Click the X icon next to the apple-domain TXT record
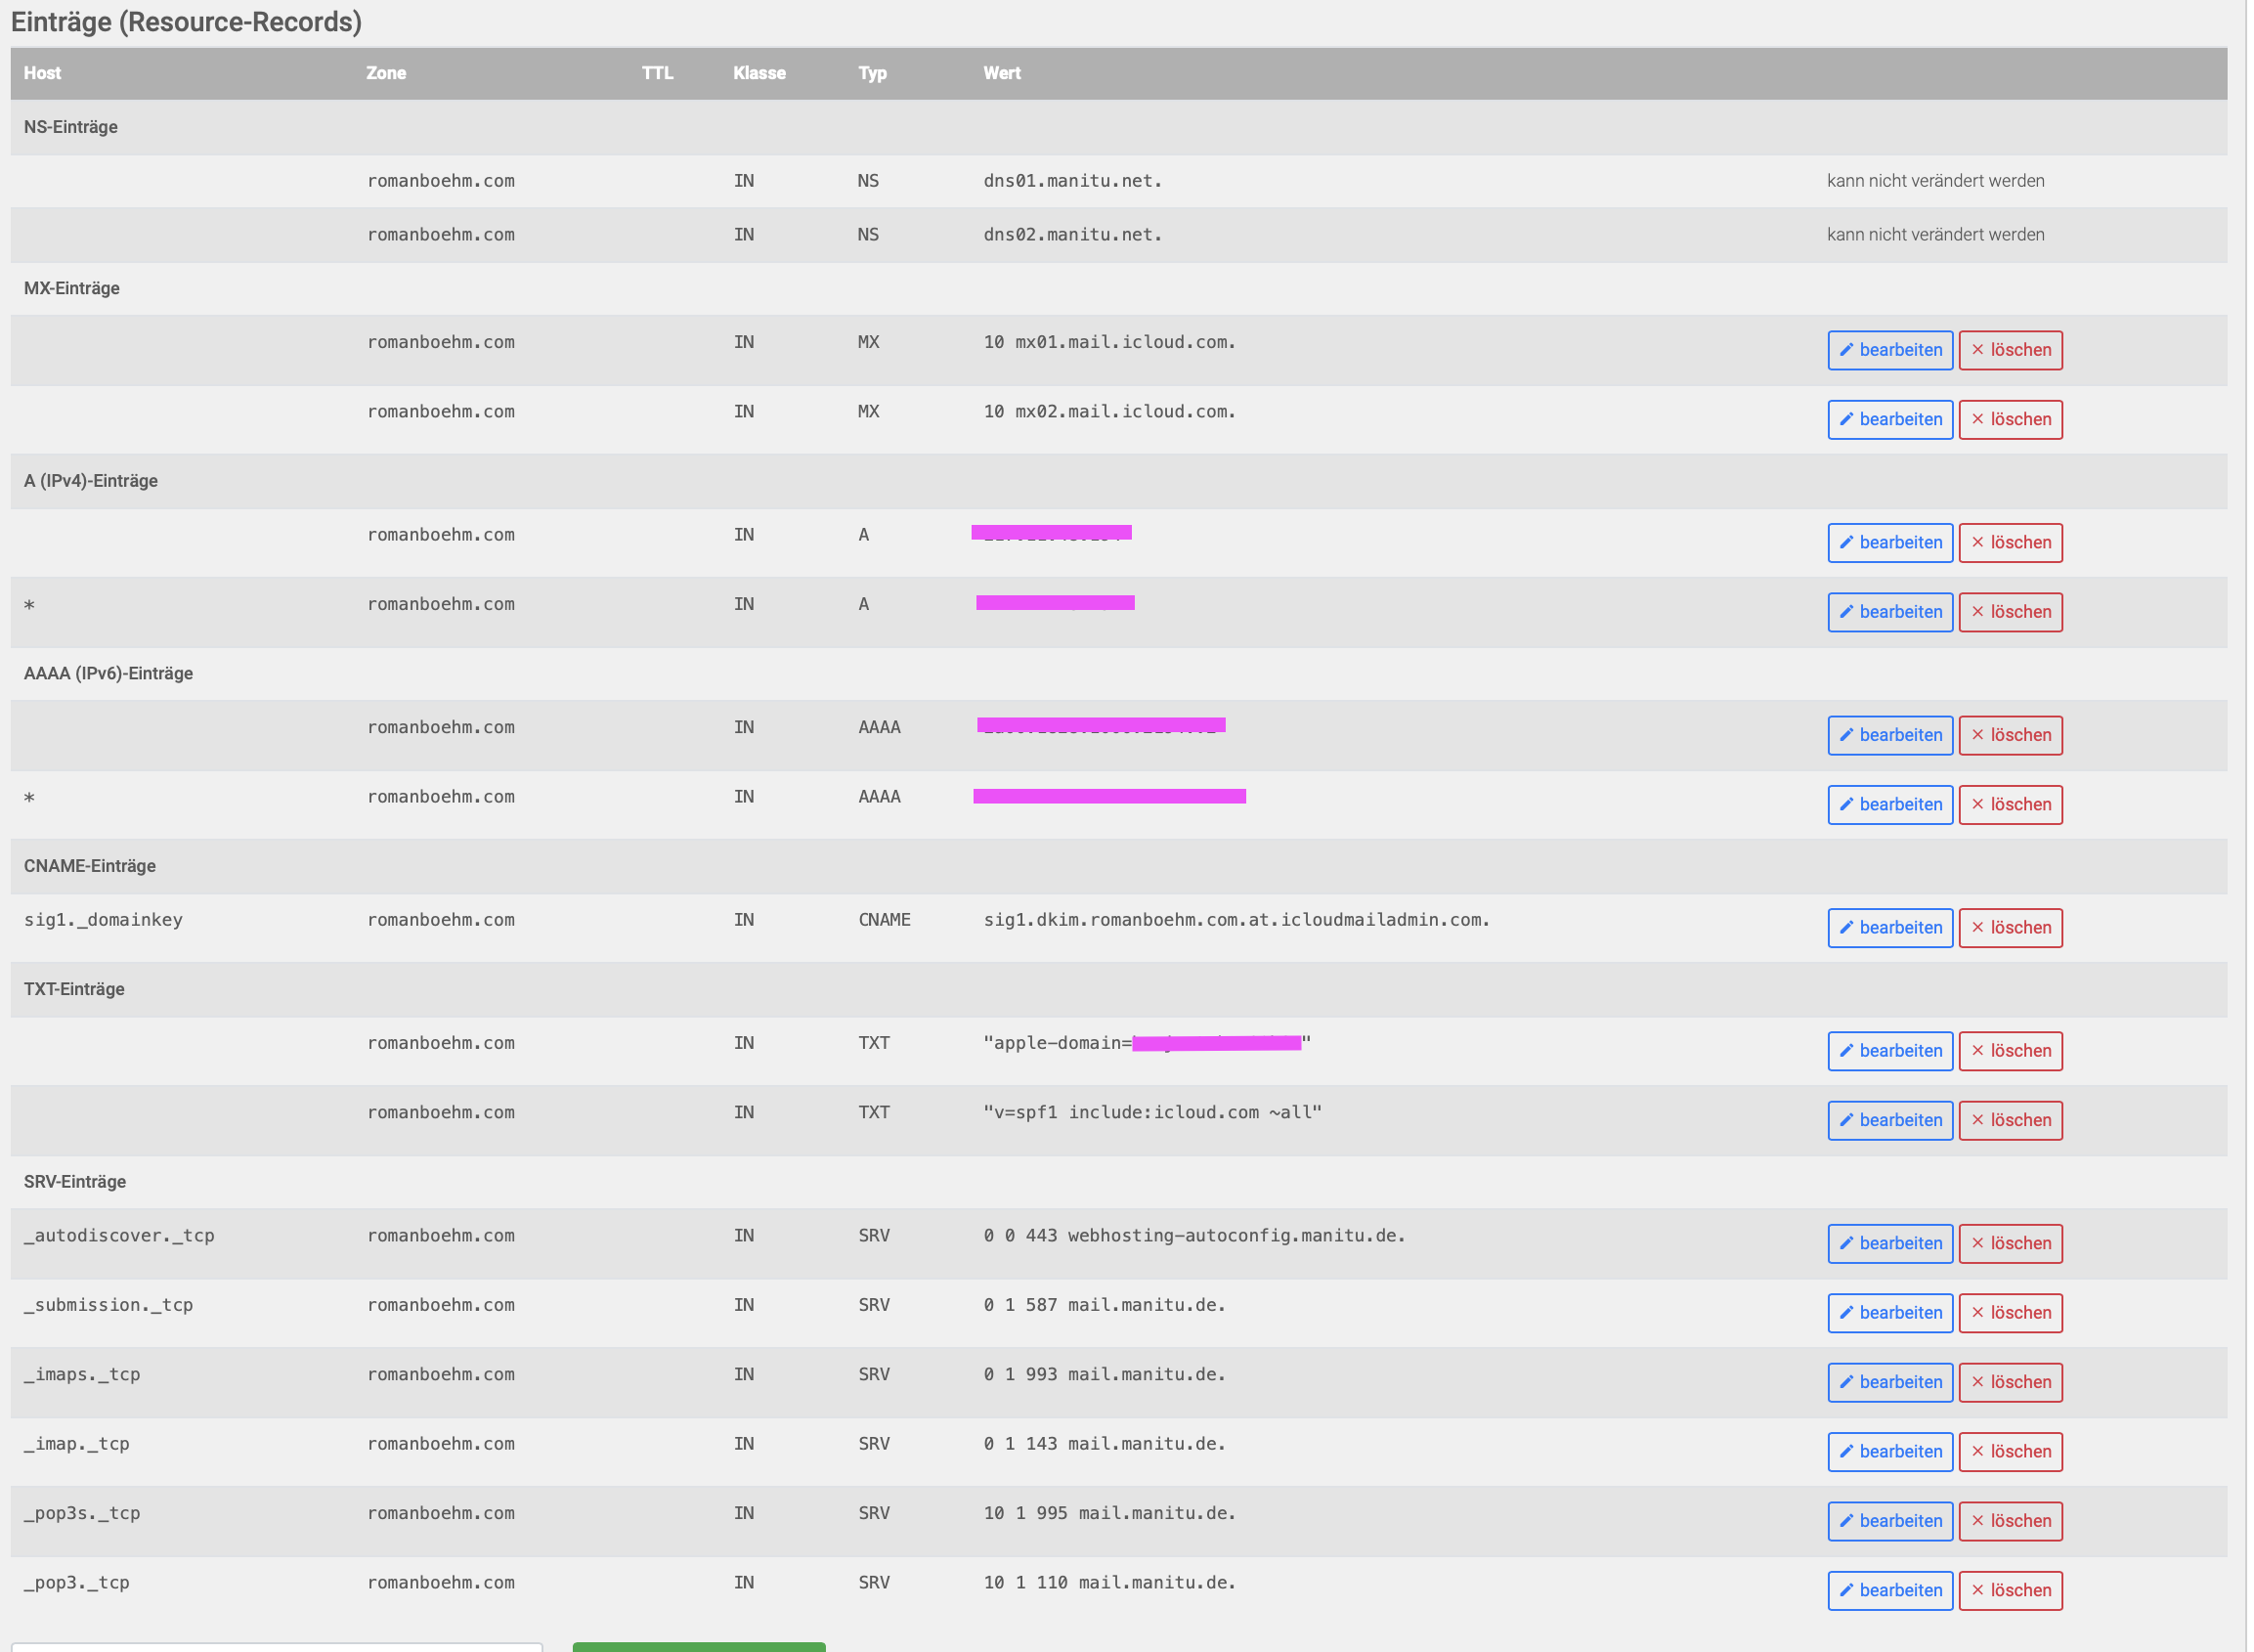The image size is (2254, 1652). coord(1977,1051)
